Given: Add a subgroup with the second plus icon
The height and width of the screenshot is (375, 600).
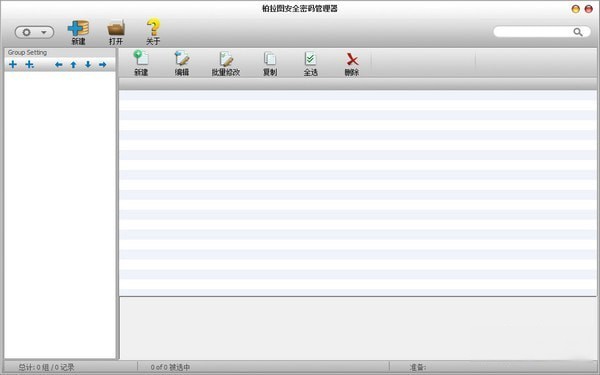Looking at the screenshot, I should (29, 64).
